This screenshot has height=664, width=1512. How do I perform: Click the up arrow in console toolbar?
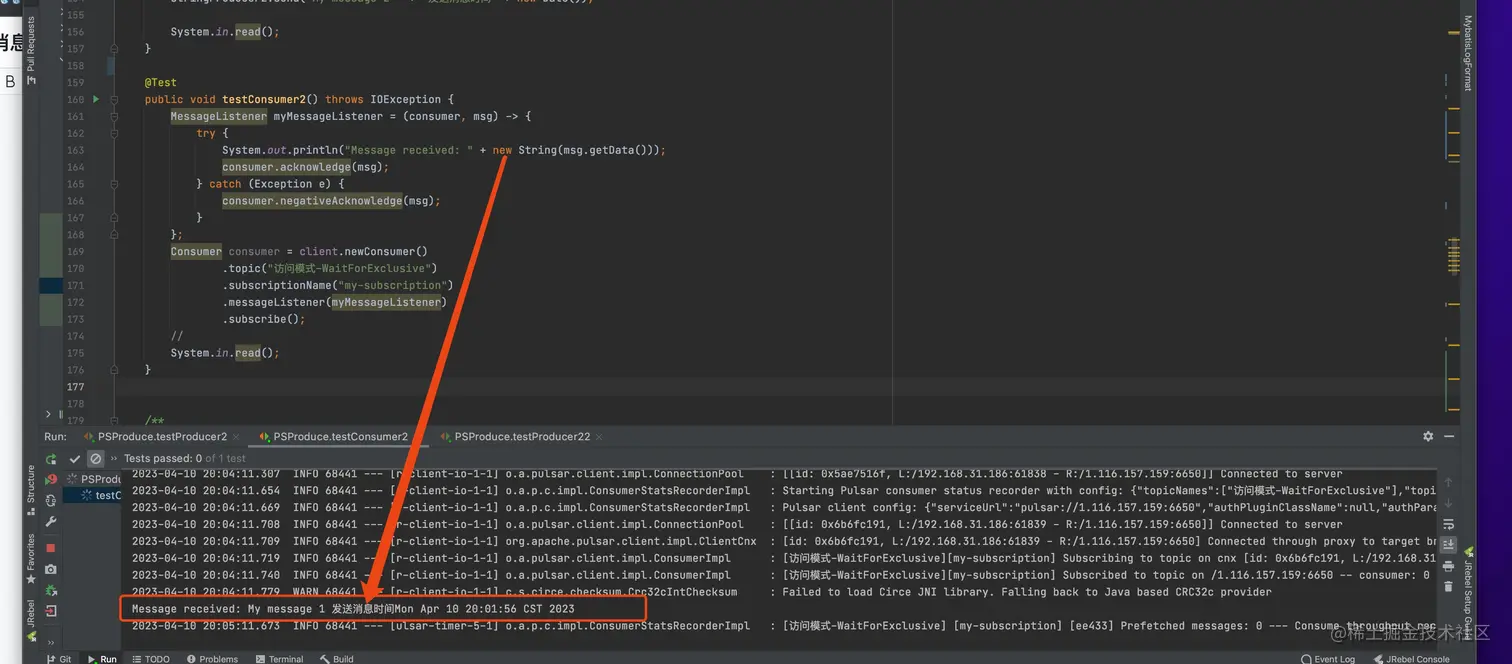pyautogui.click(x=1449, y=481)
